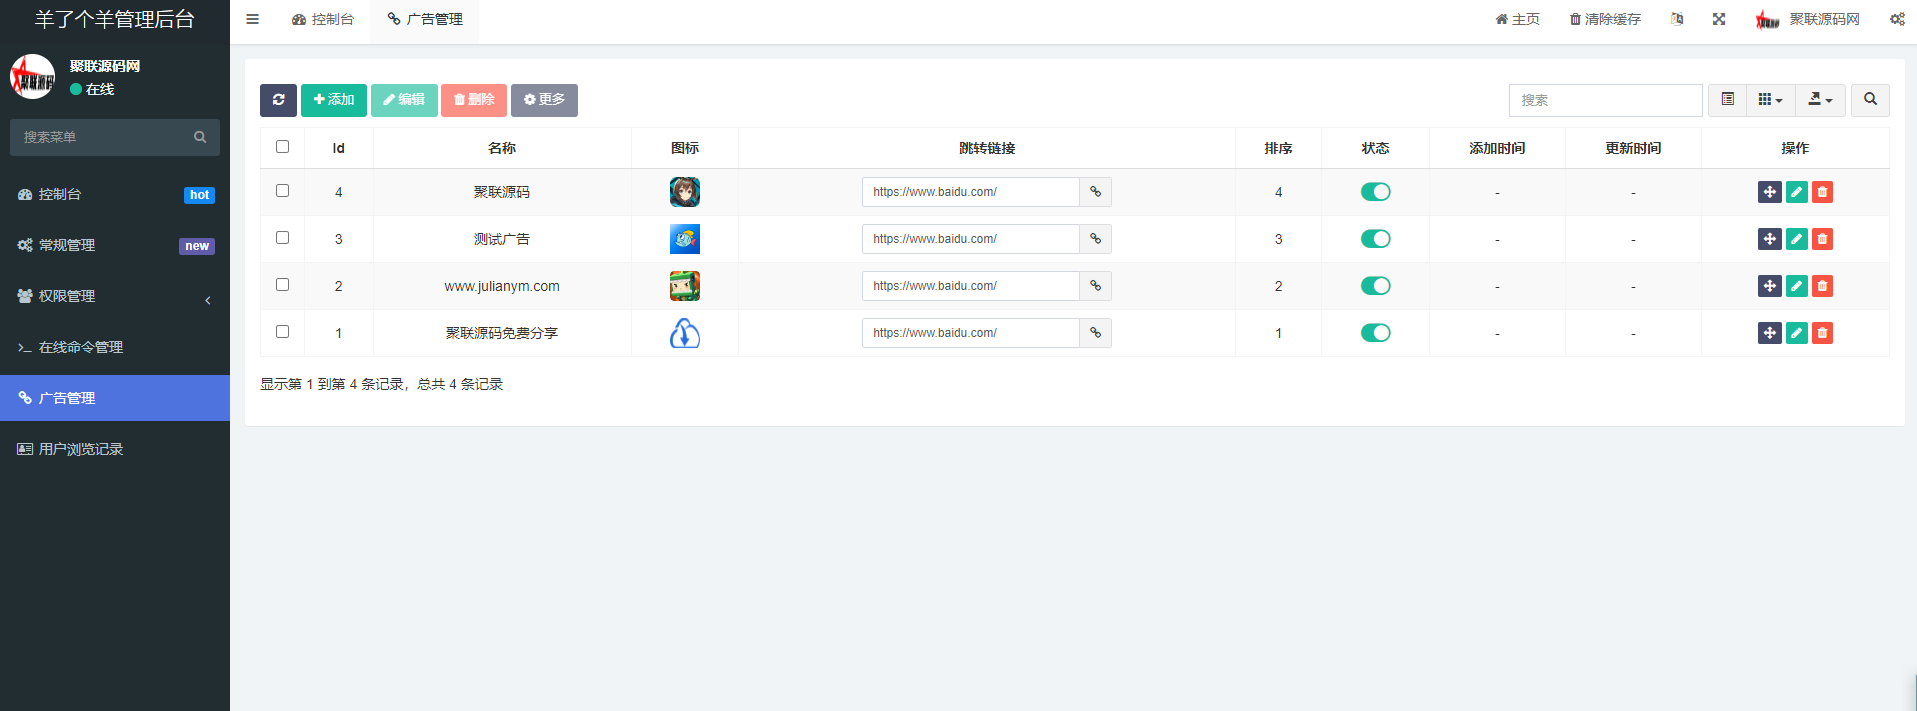Open 控制台 in the sidebar
The width and height of the screenshot is (1917, 711).
pyautogui.click(x=115, y=194)
